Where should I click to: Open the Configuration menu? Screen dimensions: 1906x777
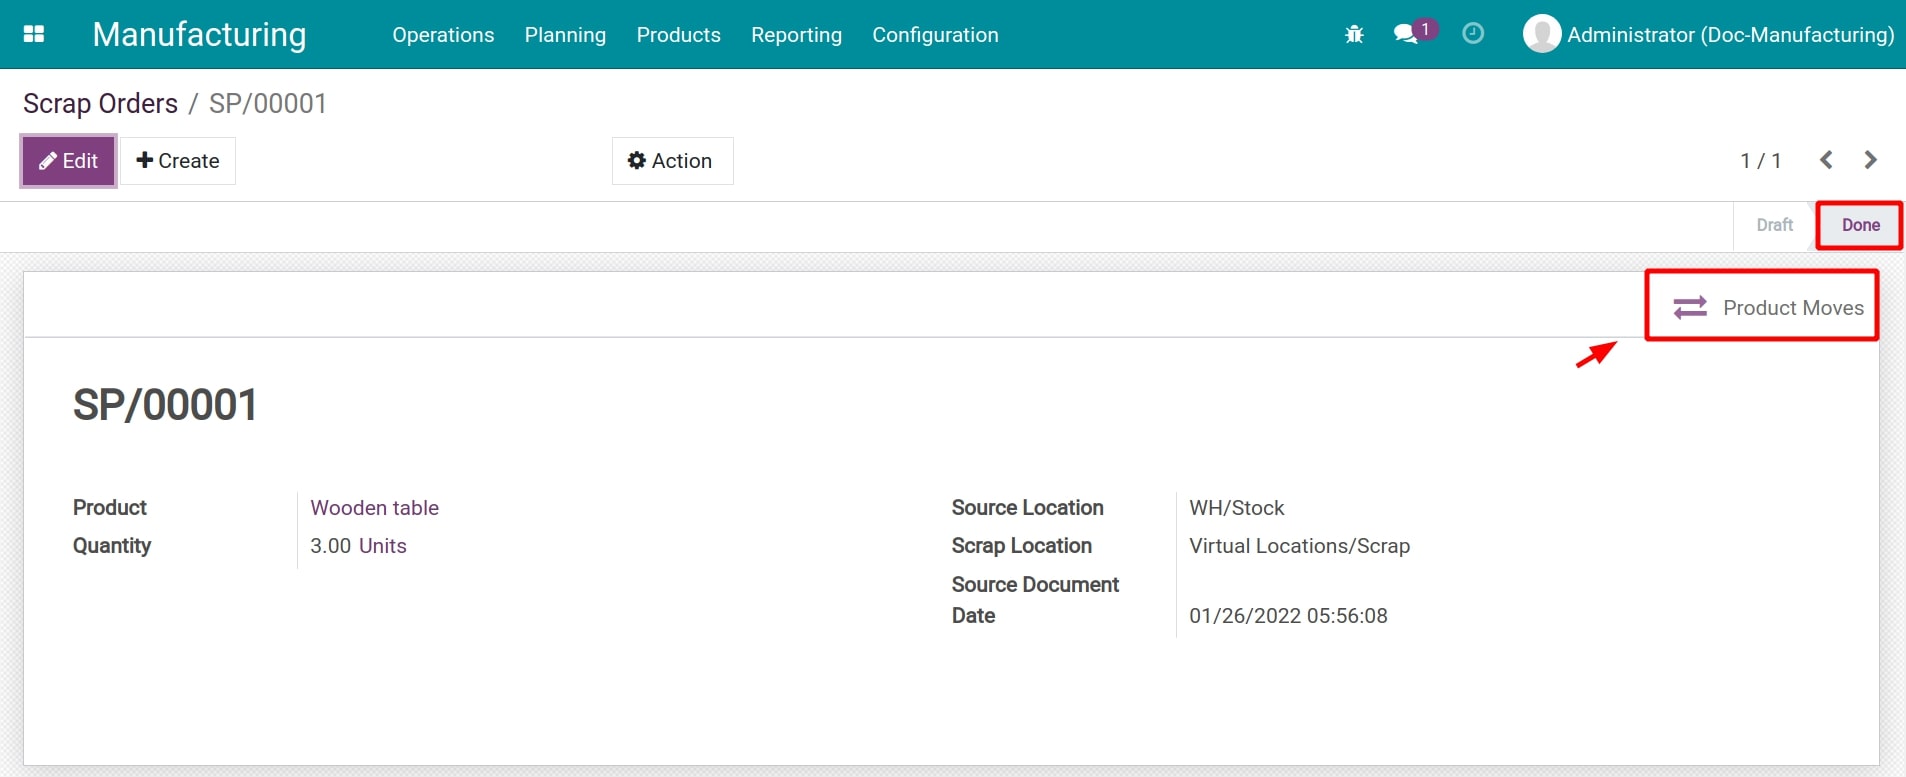935,35
